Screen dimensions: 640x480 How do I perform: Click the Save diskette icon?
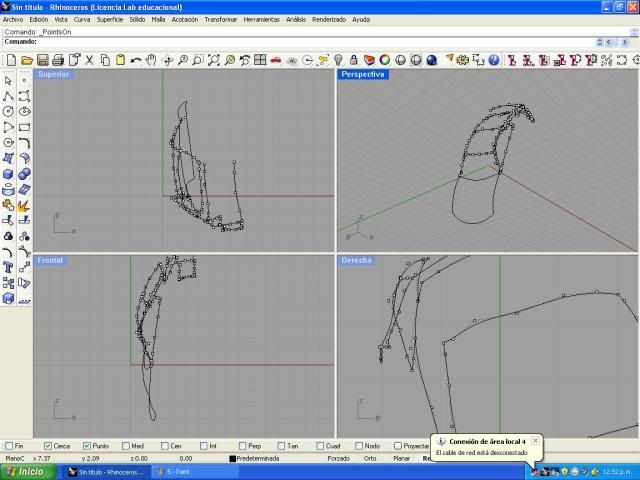click(x=43, y=60)
